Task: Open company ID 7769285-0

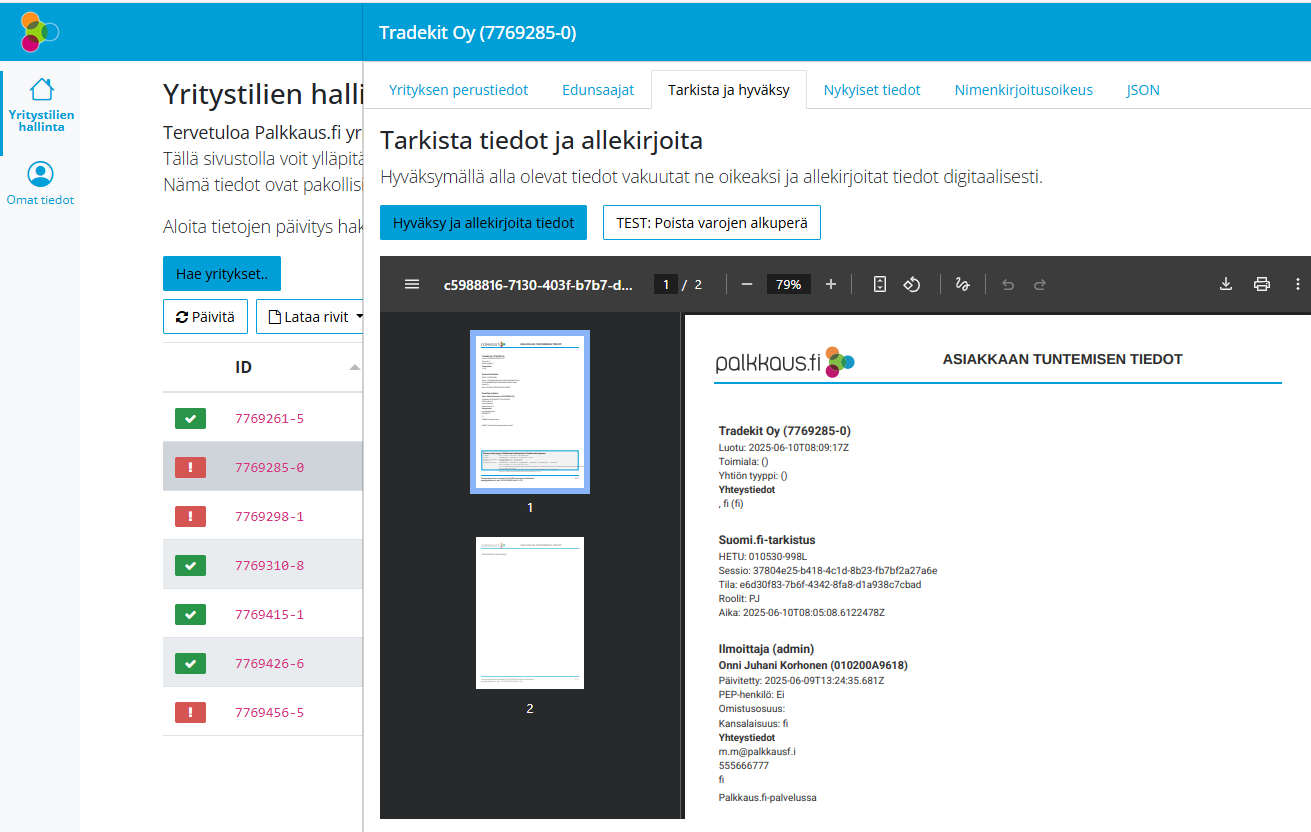Action: [269, 467]
